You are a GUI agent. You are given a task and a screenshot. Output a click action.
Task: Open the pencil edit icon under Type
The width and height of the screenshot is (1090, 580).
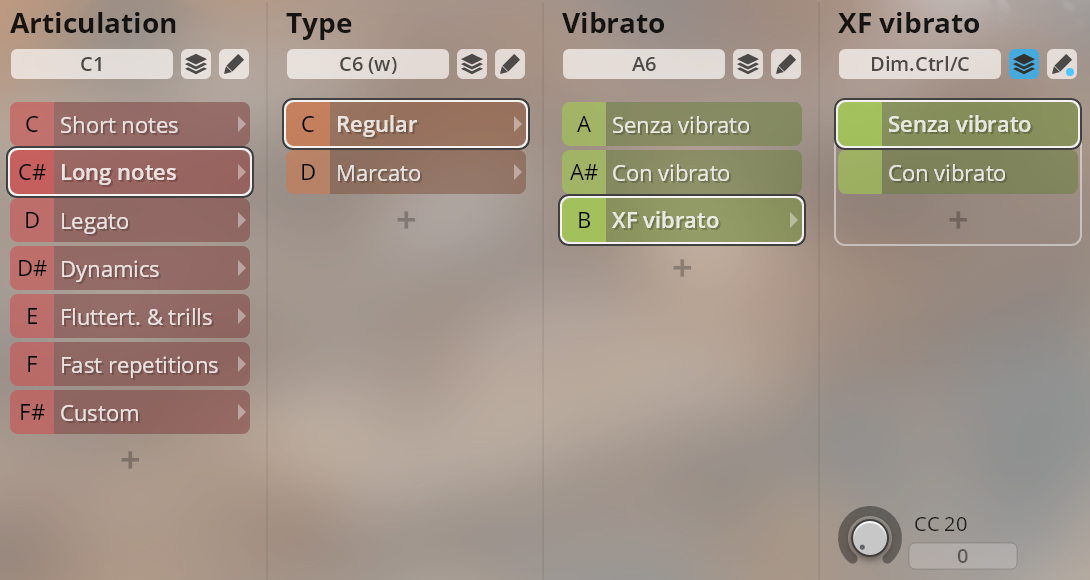coord(510,65)
